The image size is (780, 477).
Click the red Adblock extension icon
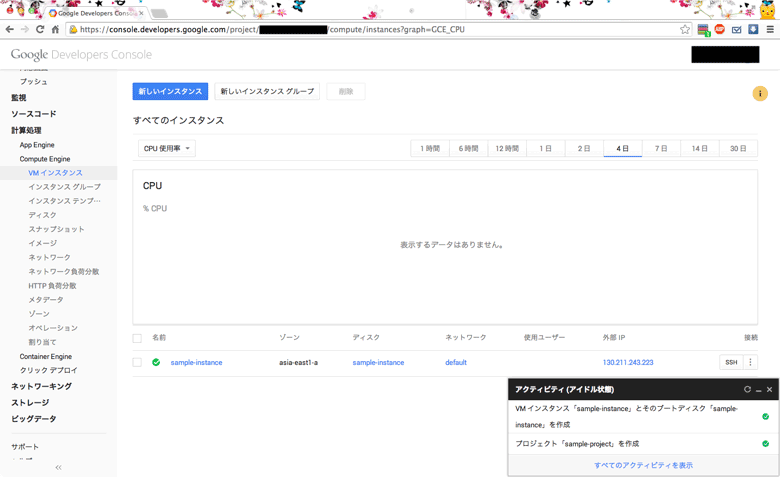pos(719,29)
